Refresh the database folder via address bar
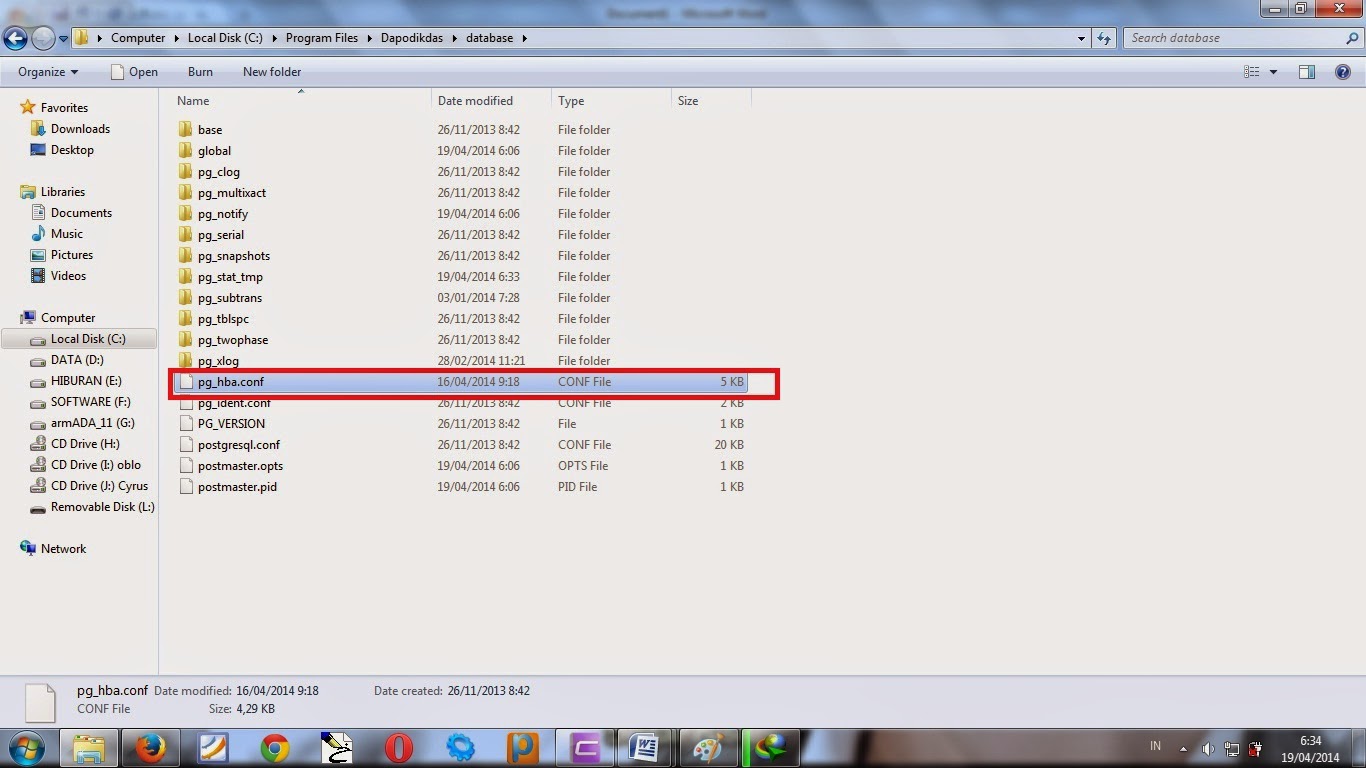The width and height of the screenshot is (1366, 768). point(1104,38)
